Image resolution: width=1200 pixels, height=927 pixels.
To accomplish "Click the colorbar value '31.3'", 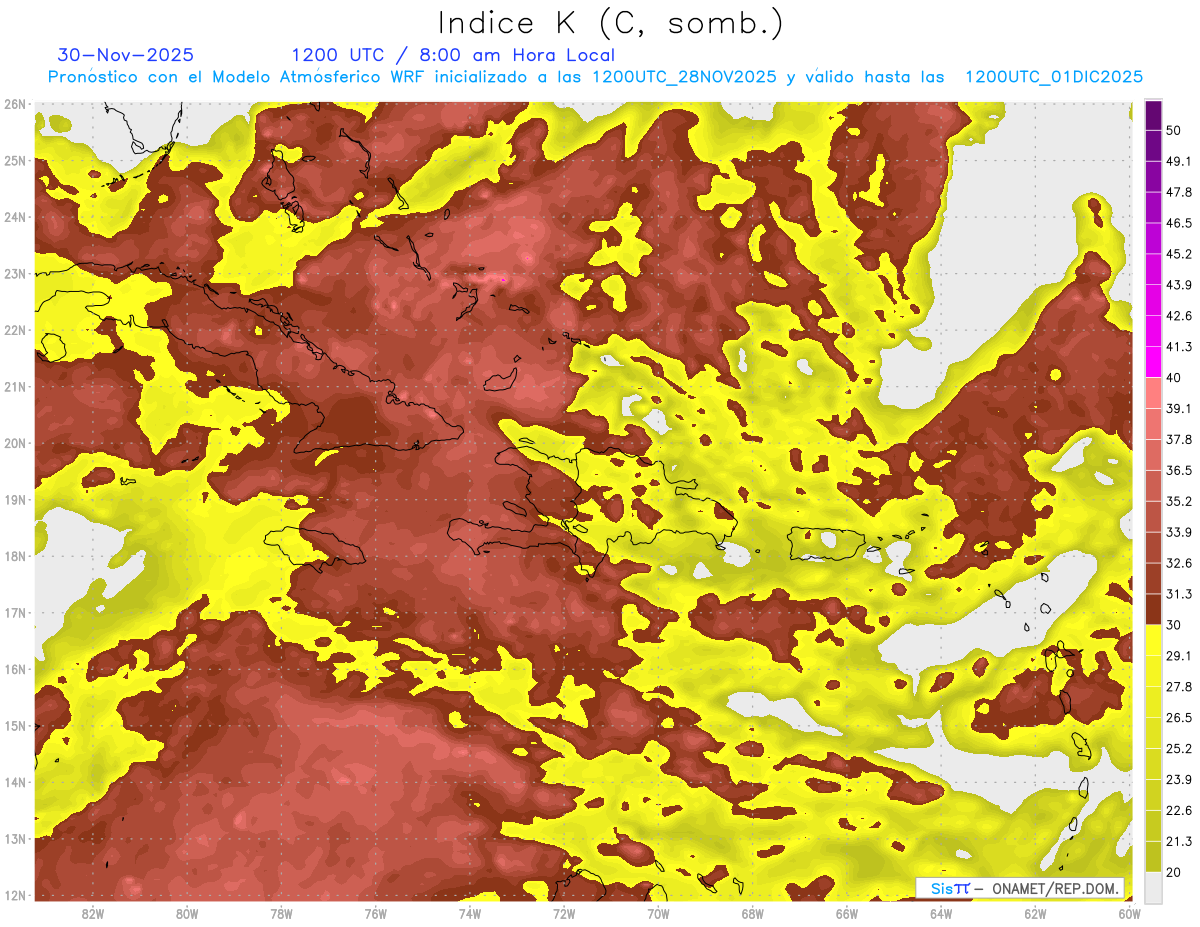I will tap(1179, 594).
